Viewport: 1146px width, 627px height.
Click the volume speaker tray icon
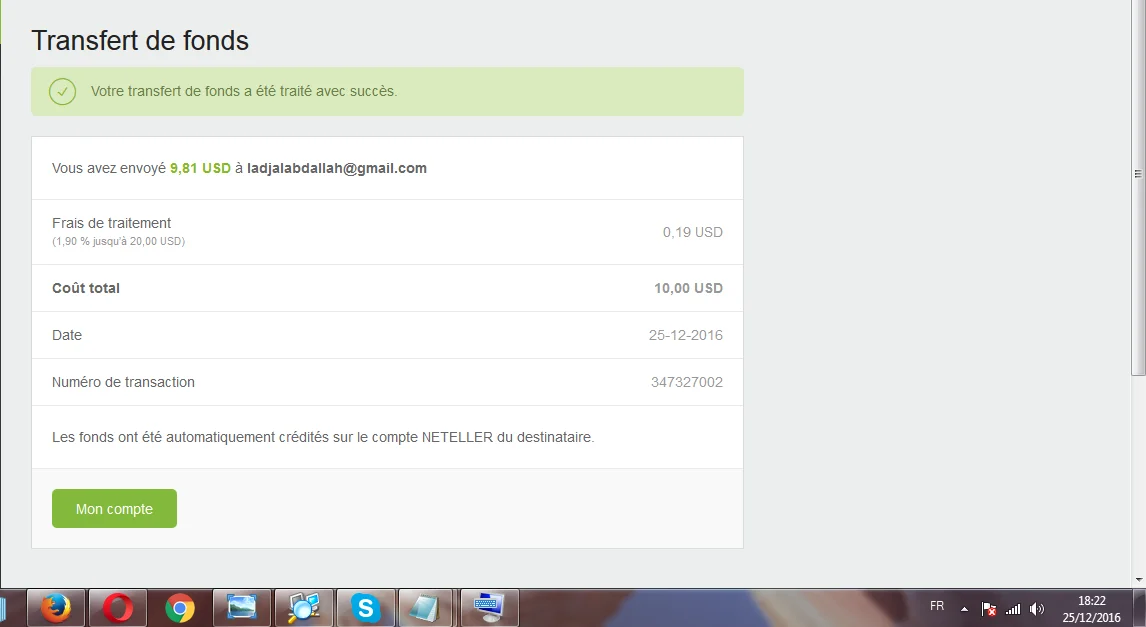tap(1037, 608)
